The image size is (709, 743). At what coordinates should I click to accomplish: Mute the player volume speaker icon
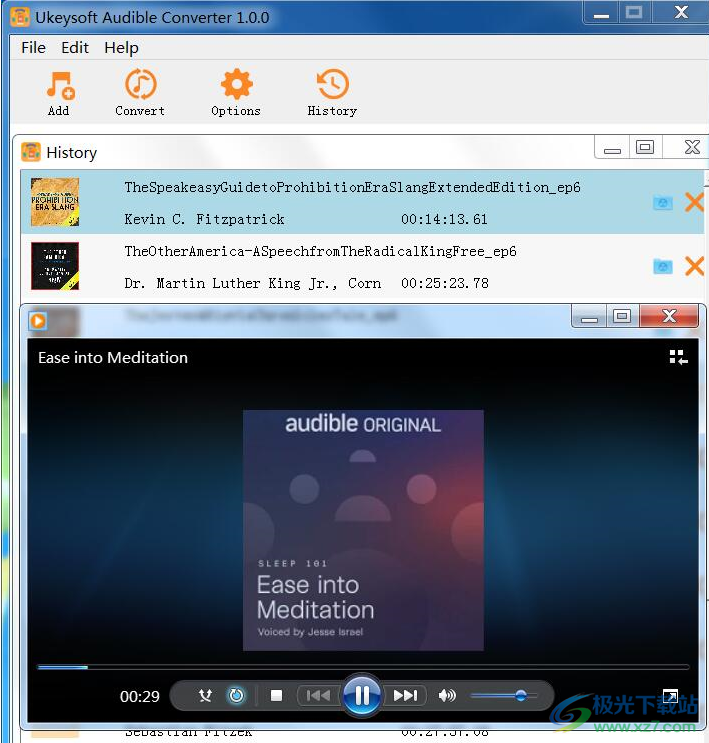coord(447,695)
